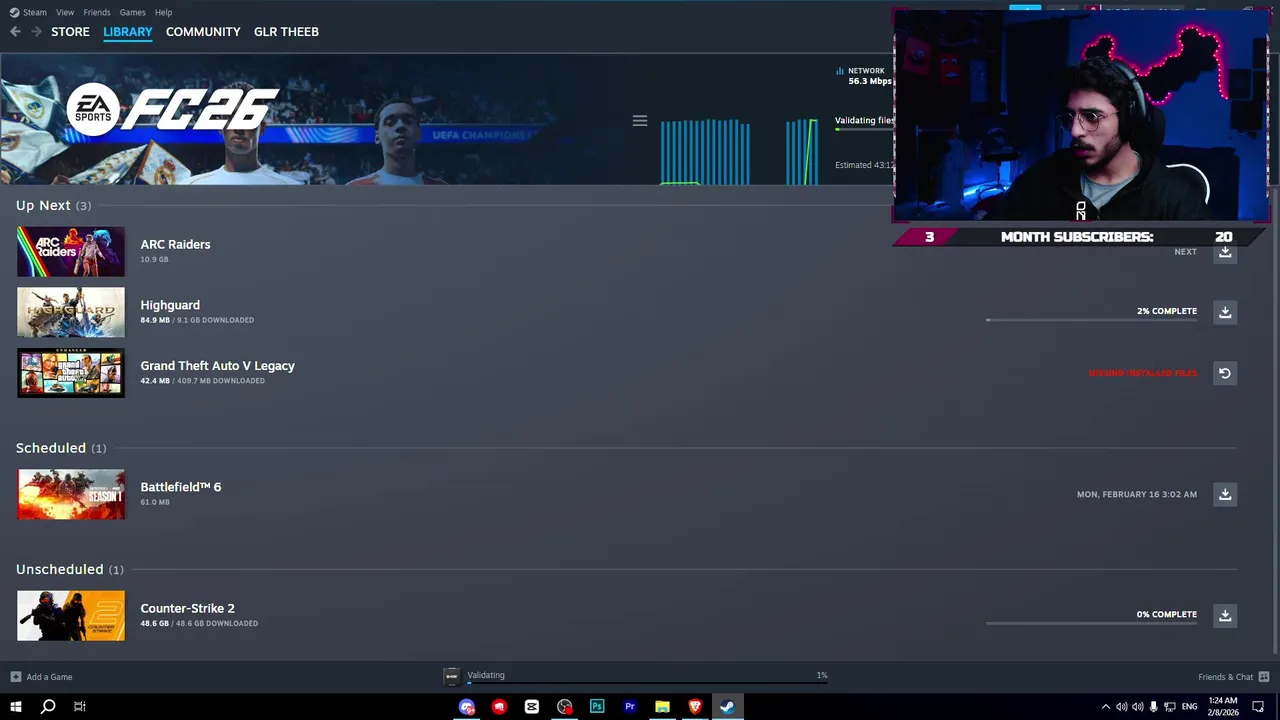Switch to the COMMUNITY tab

coord(203,32)
